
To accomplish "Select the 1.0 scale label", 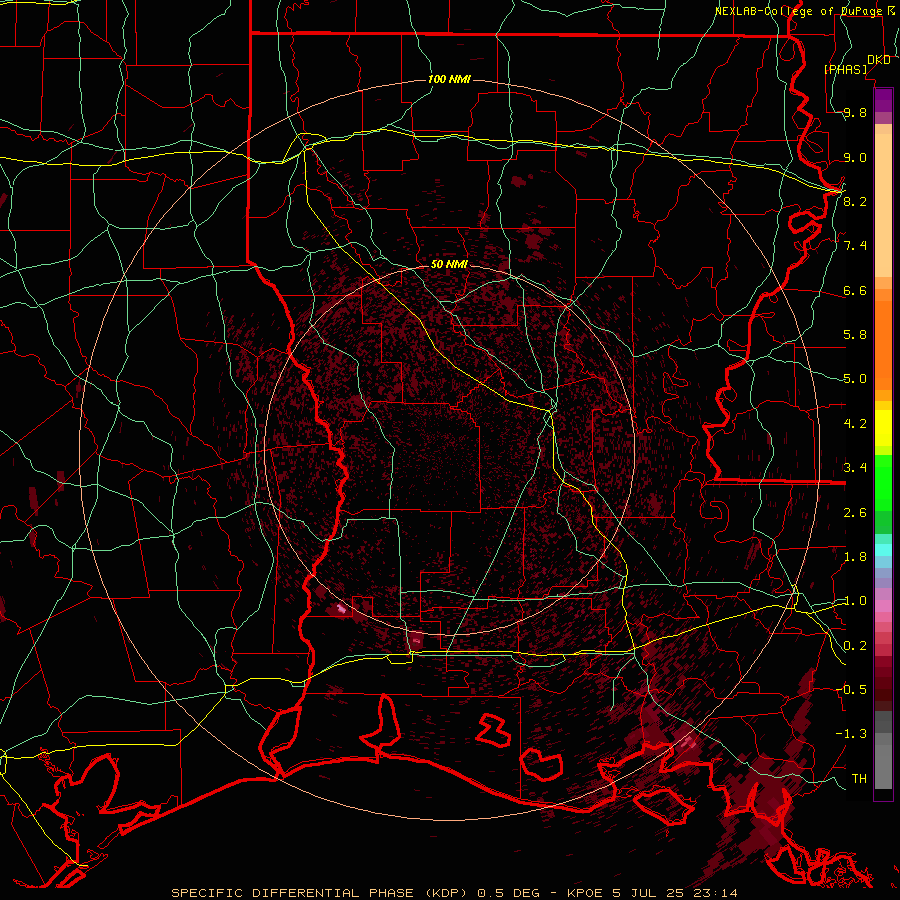I will [855, 601].
